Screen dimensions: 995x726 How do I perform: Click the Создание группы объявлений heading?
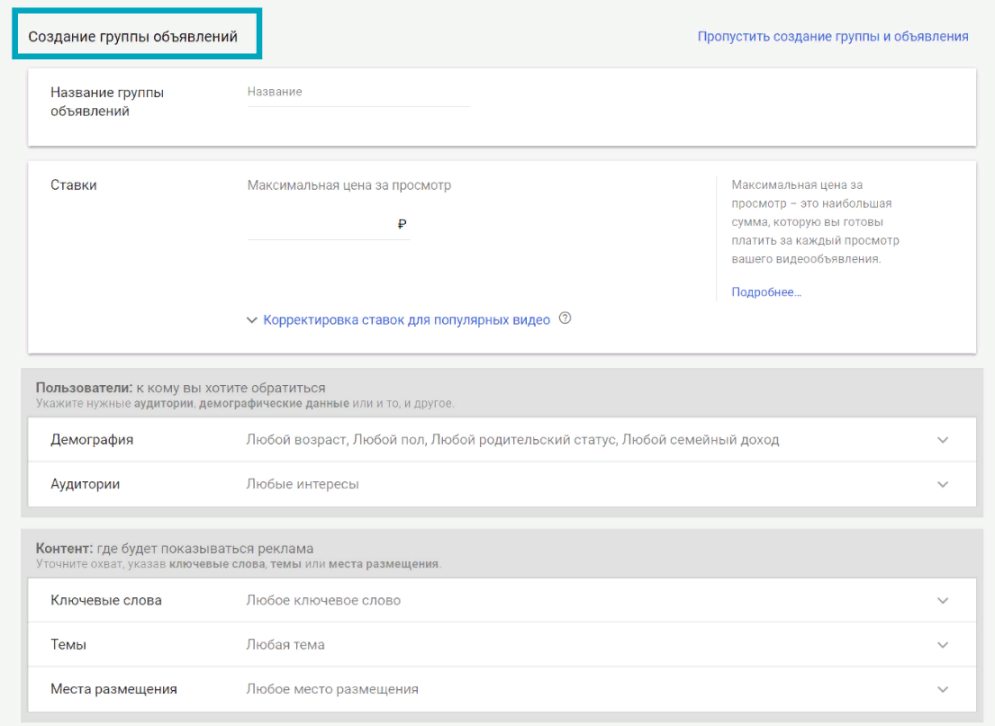click(x=133, y=37)
